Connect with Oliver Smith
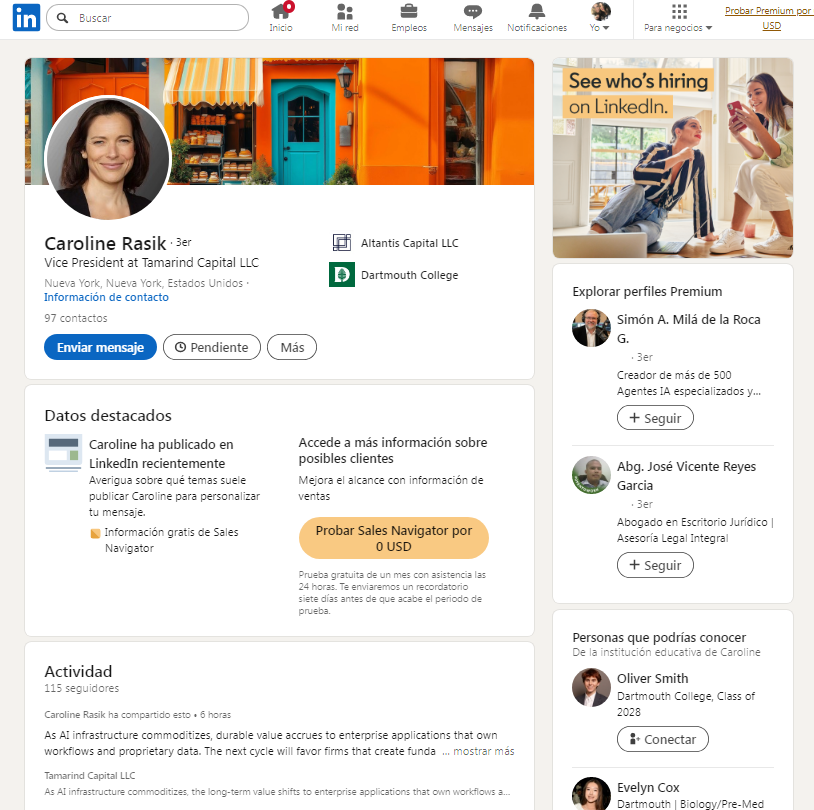The height and width of the screenshot is (810, 814). [662, 739]
